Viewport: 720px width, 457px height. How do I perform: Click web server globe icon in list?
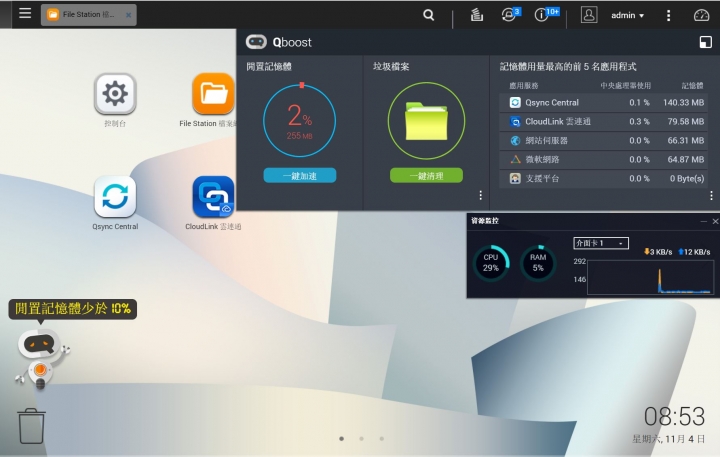coord(515,141)
